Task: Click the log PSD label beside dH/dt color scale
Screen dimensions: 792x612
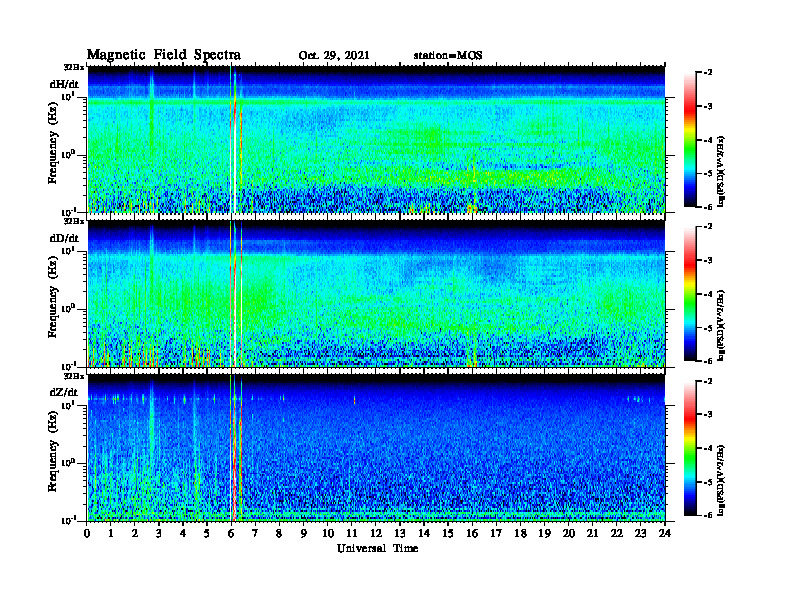Action: (x=721, y=171)
